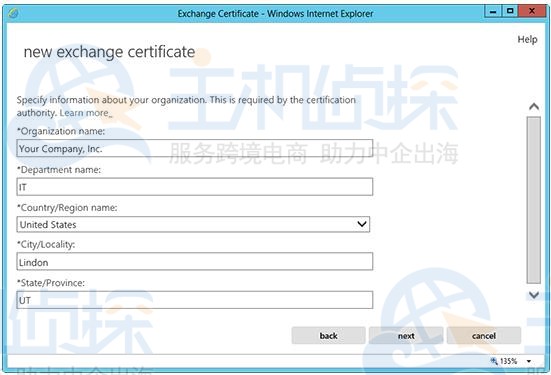This screenshot has height=375, width=551.
Task: Maximize the Exchange Certificate window
Action: pos(510,12)
